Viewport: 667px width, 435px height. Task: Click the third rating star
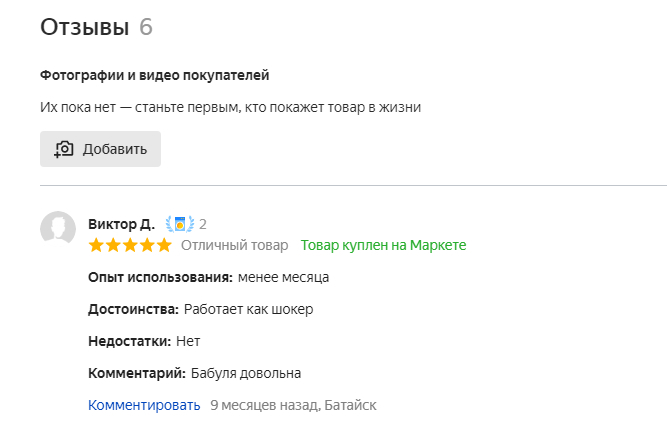tap(130, 245)
